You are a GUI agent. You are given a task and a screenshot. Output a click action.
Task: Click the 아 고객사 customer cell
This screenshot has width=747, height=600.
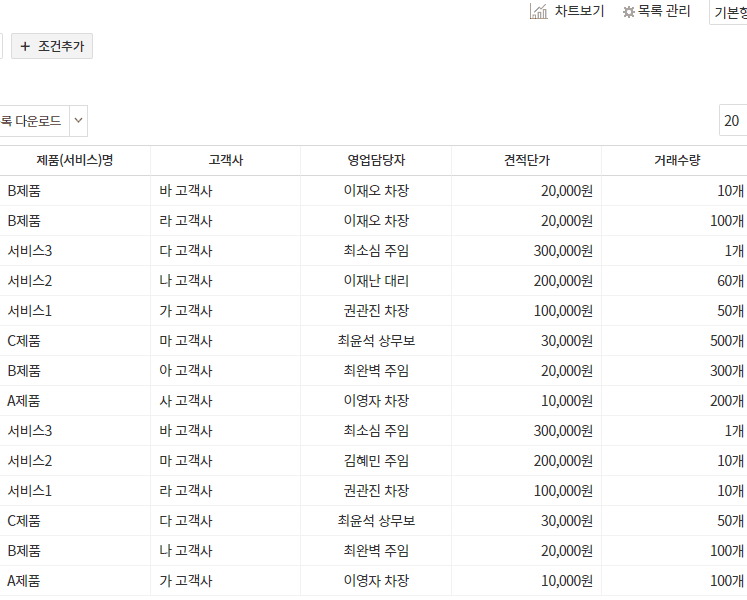click(185, 371)
